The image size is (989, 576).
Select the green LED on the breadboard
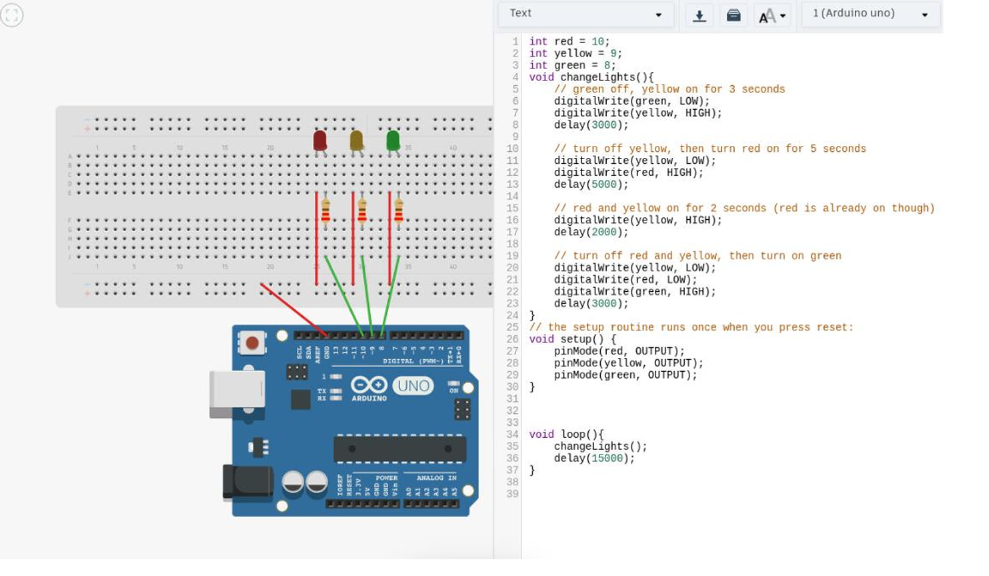tap(393, 143)
